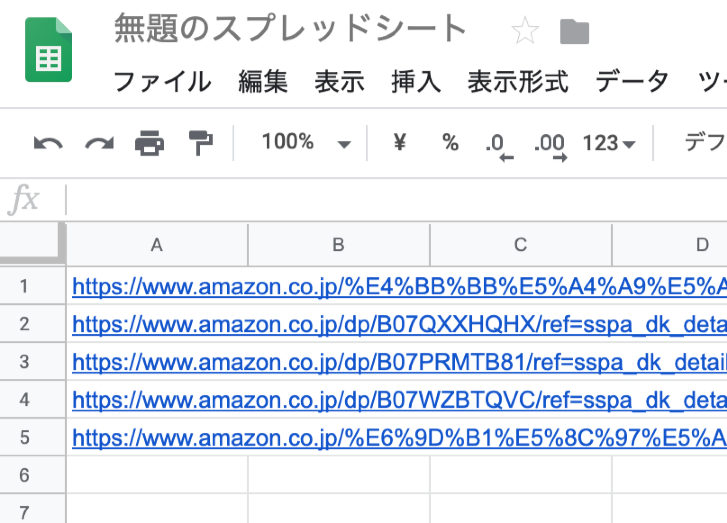Open the move-to-folder icon
This screenshot has height=523, width=727.
(x=574, y=32)
